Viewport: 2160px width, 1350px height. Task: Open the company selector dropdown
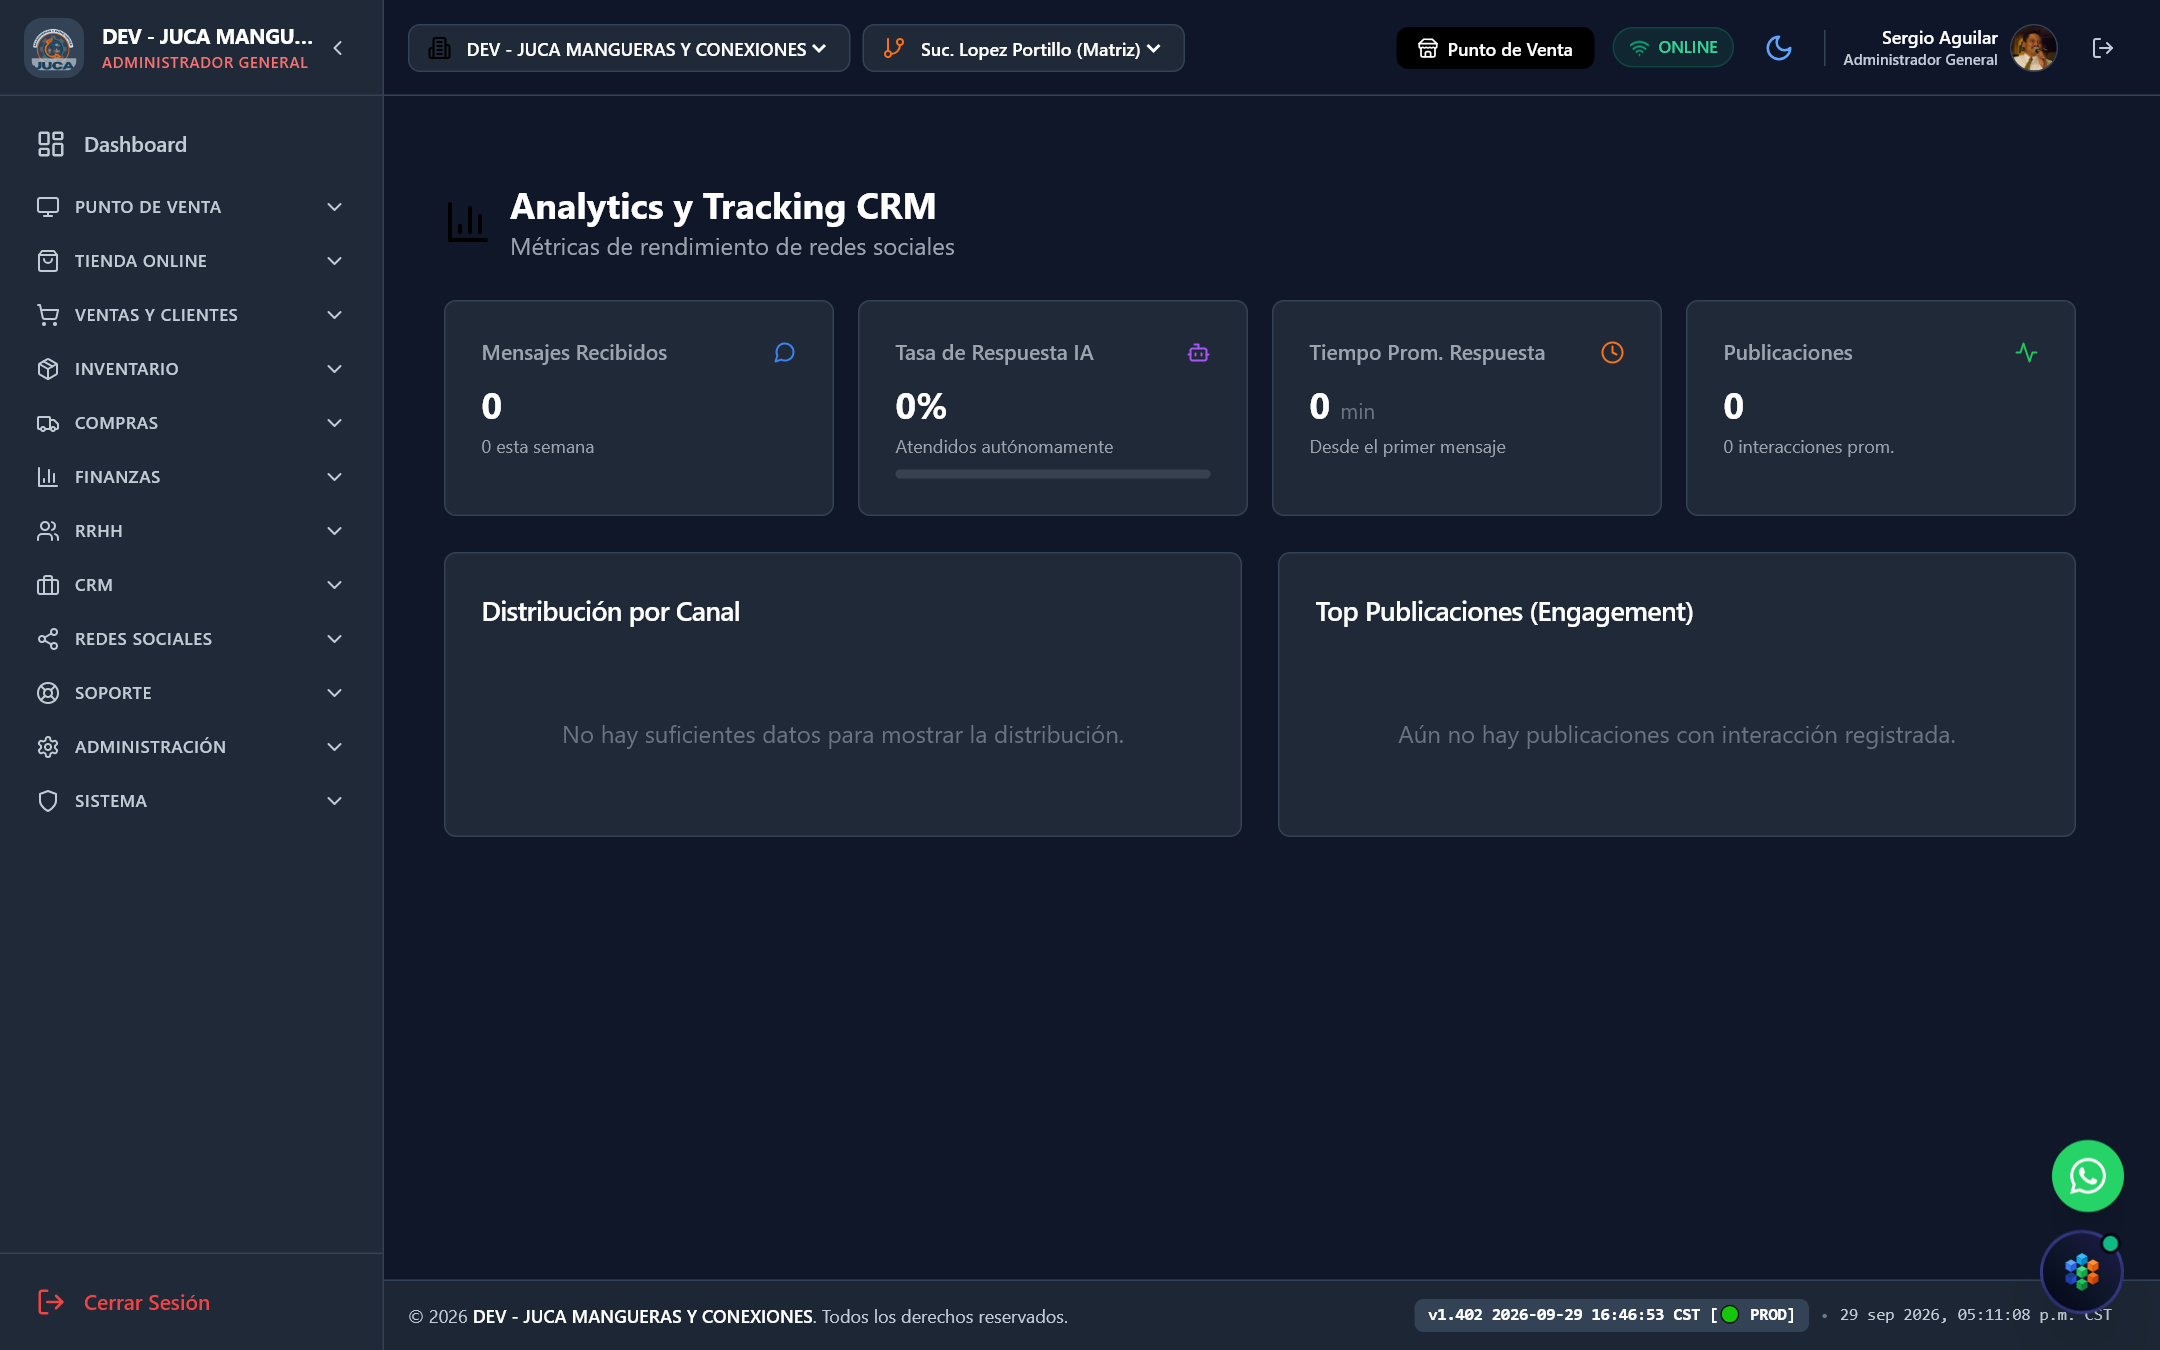coord(629,48)
